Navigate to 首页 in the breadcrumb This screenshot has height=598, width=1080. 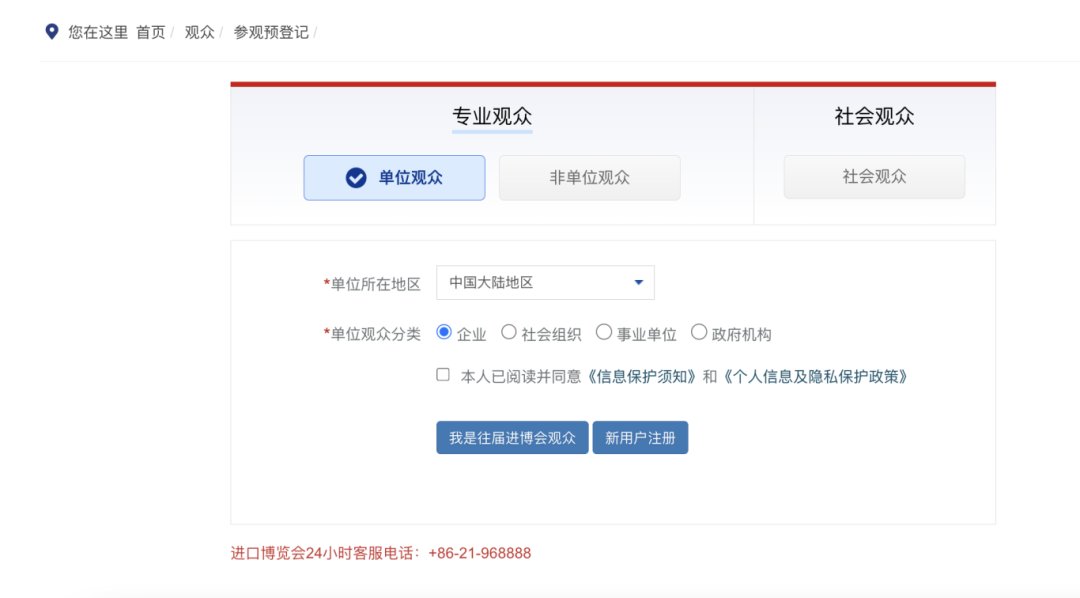click(150, 31)
